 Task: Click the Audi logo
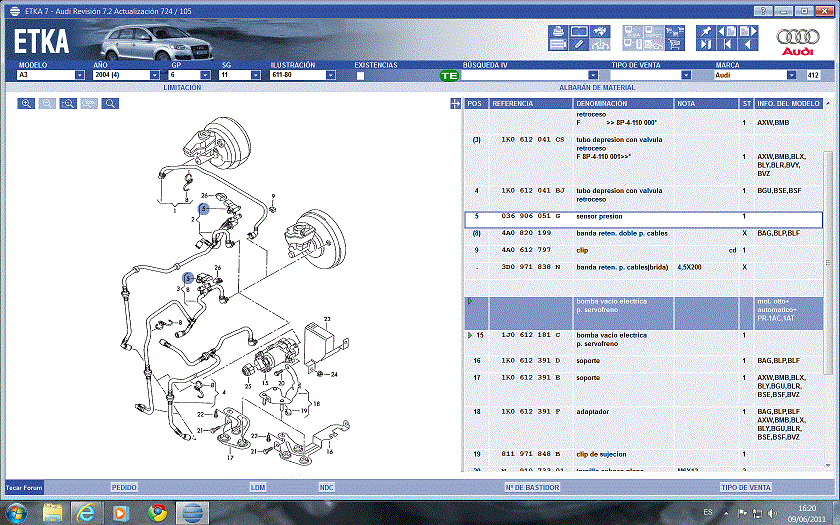798,42
